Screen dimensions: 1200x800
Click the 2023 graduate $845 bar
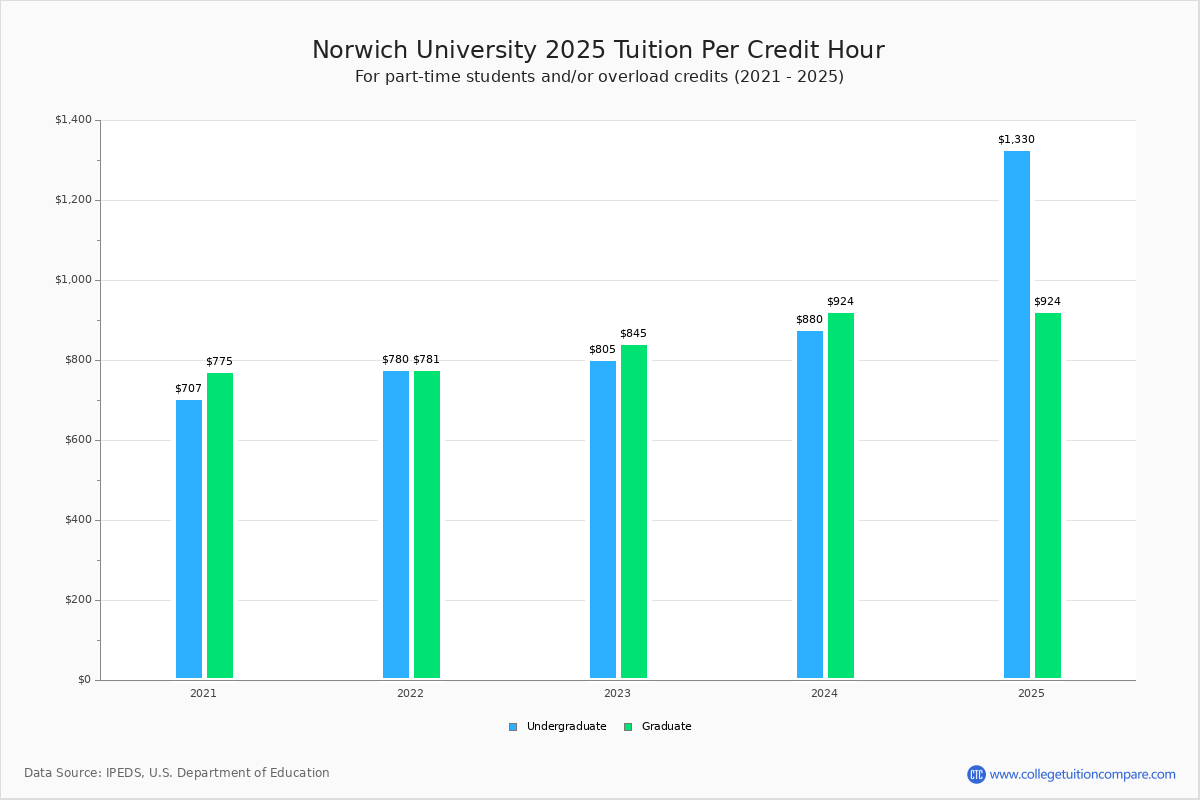(634, 511)
